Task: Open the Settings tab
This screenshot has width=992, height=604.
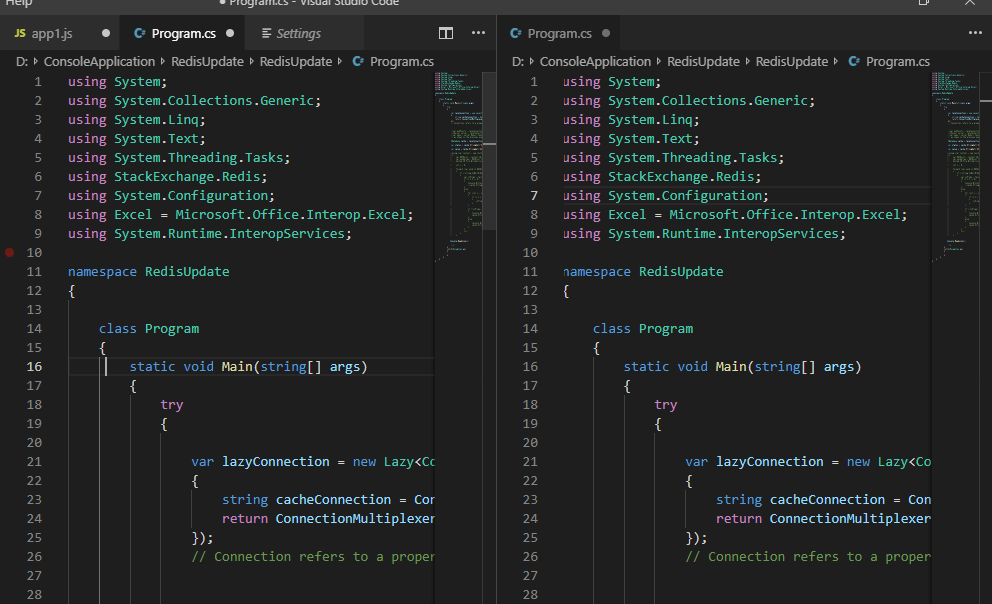Action: coord(299,34)
